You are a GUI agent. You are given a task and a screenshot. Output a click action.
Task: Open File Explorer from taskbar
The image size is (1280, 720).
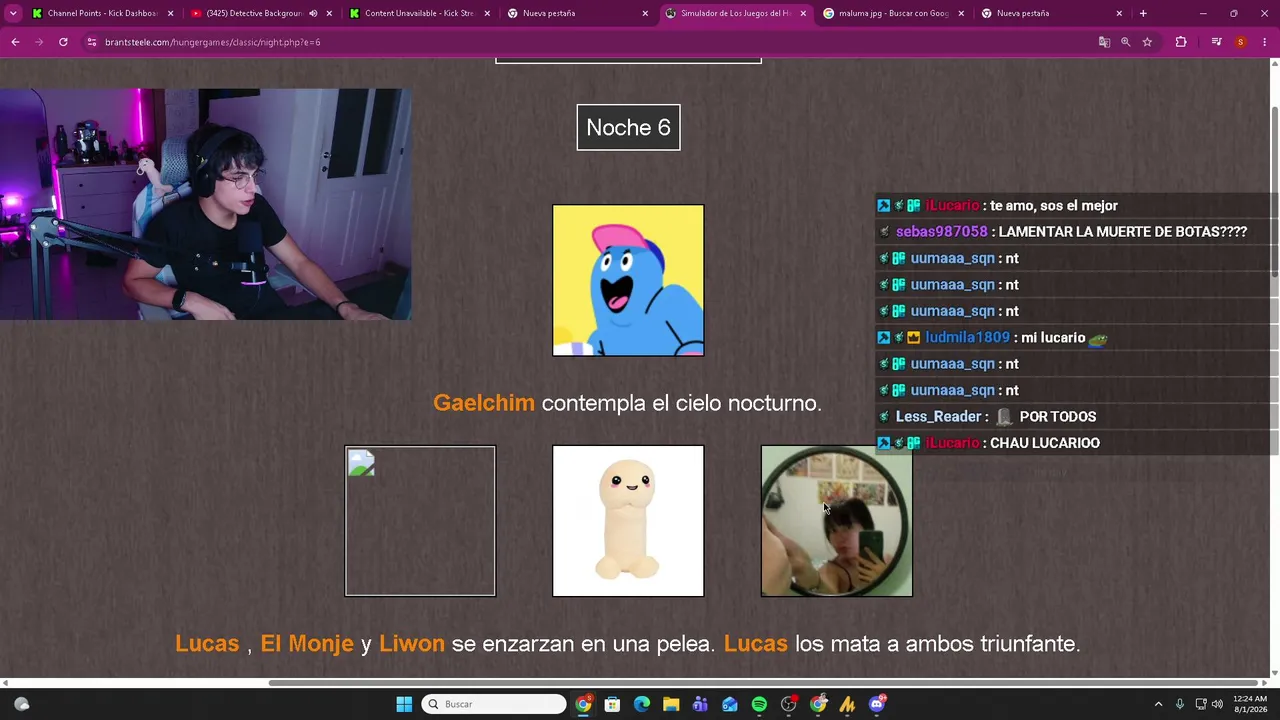[x=671, y=704]
